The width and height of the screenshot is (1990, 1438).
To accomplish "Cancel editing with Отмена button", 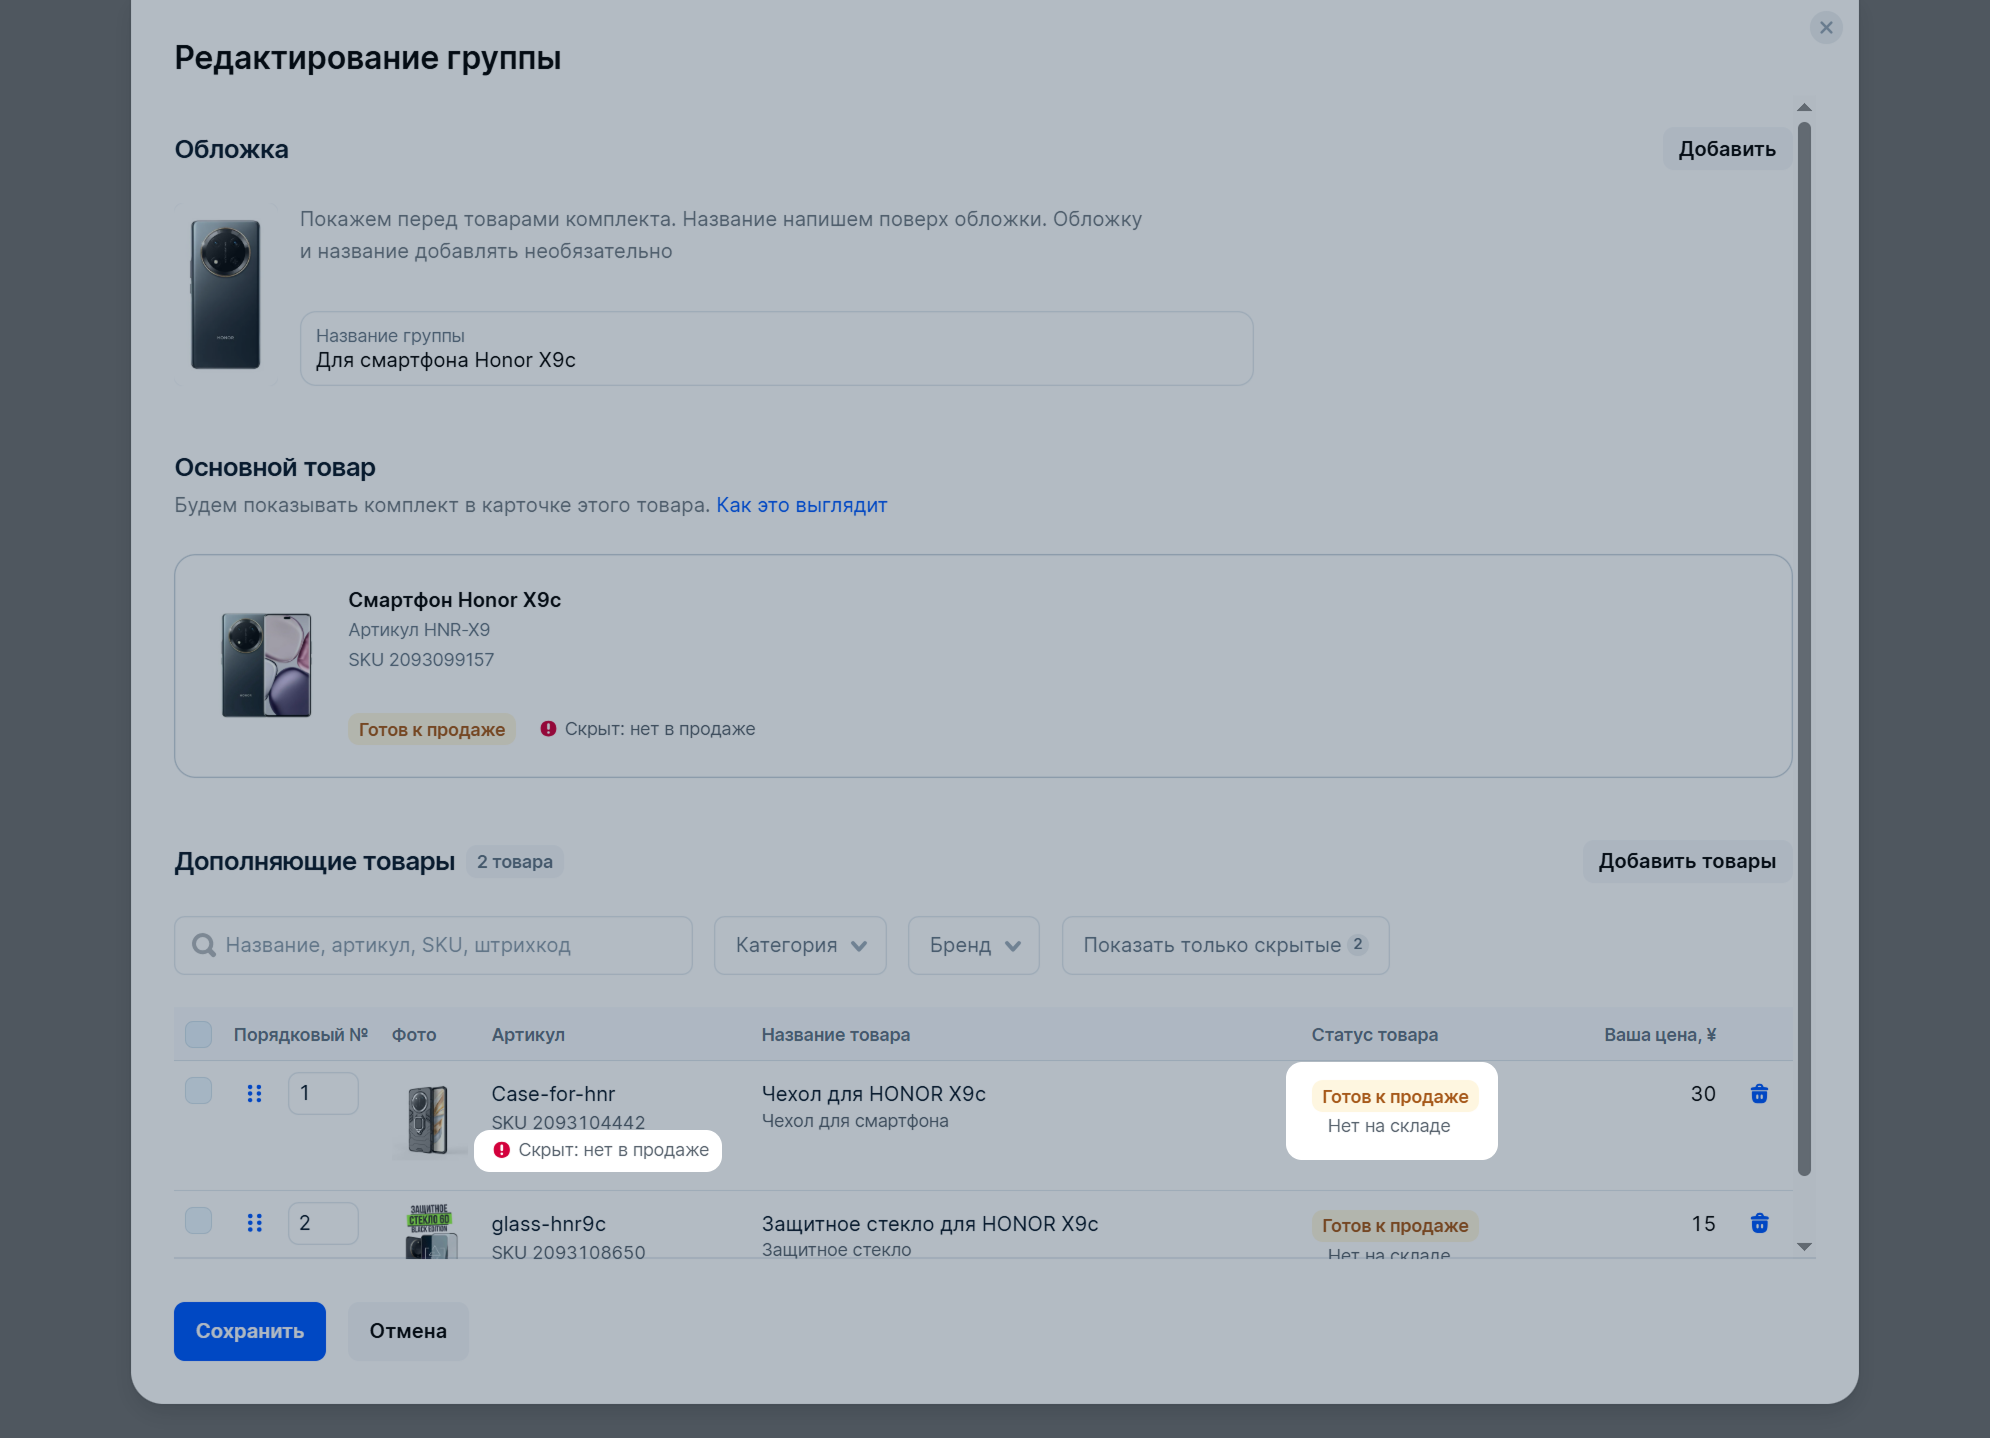I will click(408, 1331).
